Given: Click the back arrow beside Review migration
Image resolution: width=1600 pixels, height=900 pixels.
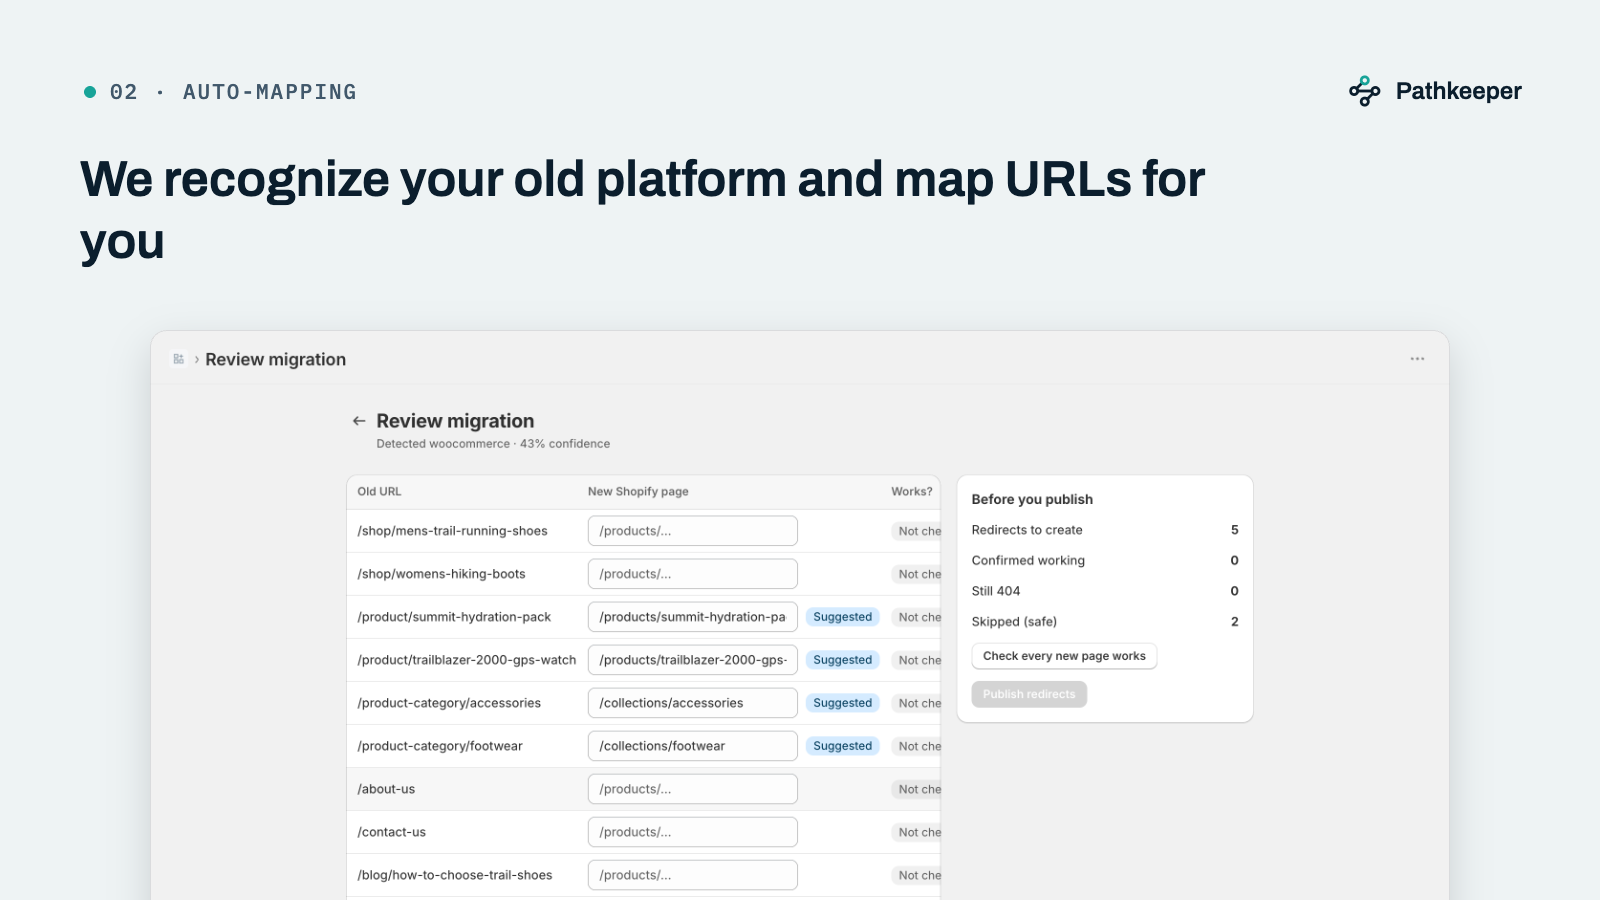Looking at the screenshot, I should point(359,421).
